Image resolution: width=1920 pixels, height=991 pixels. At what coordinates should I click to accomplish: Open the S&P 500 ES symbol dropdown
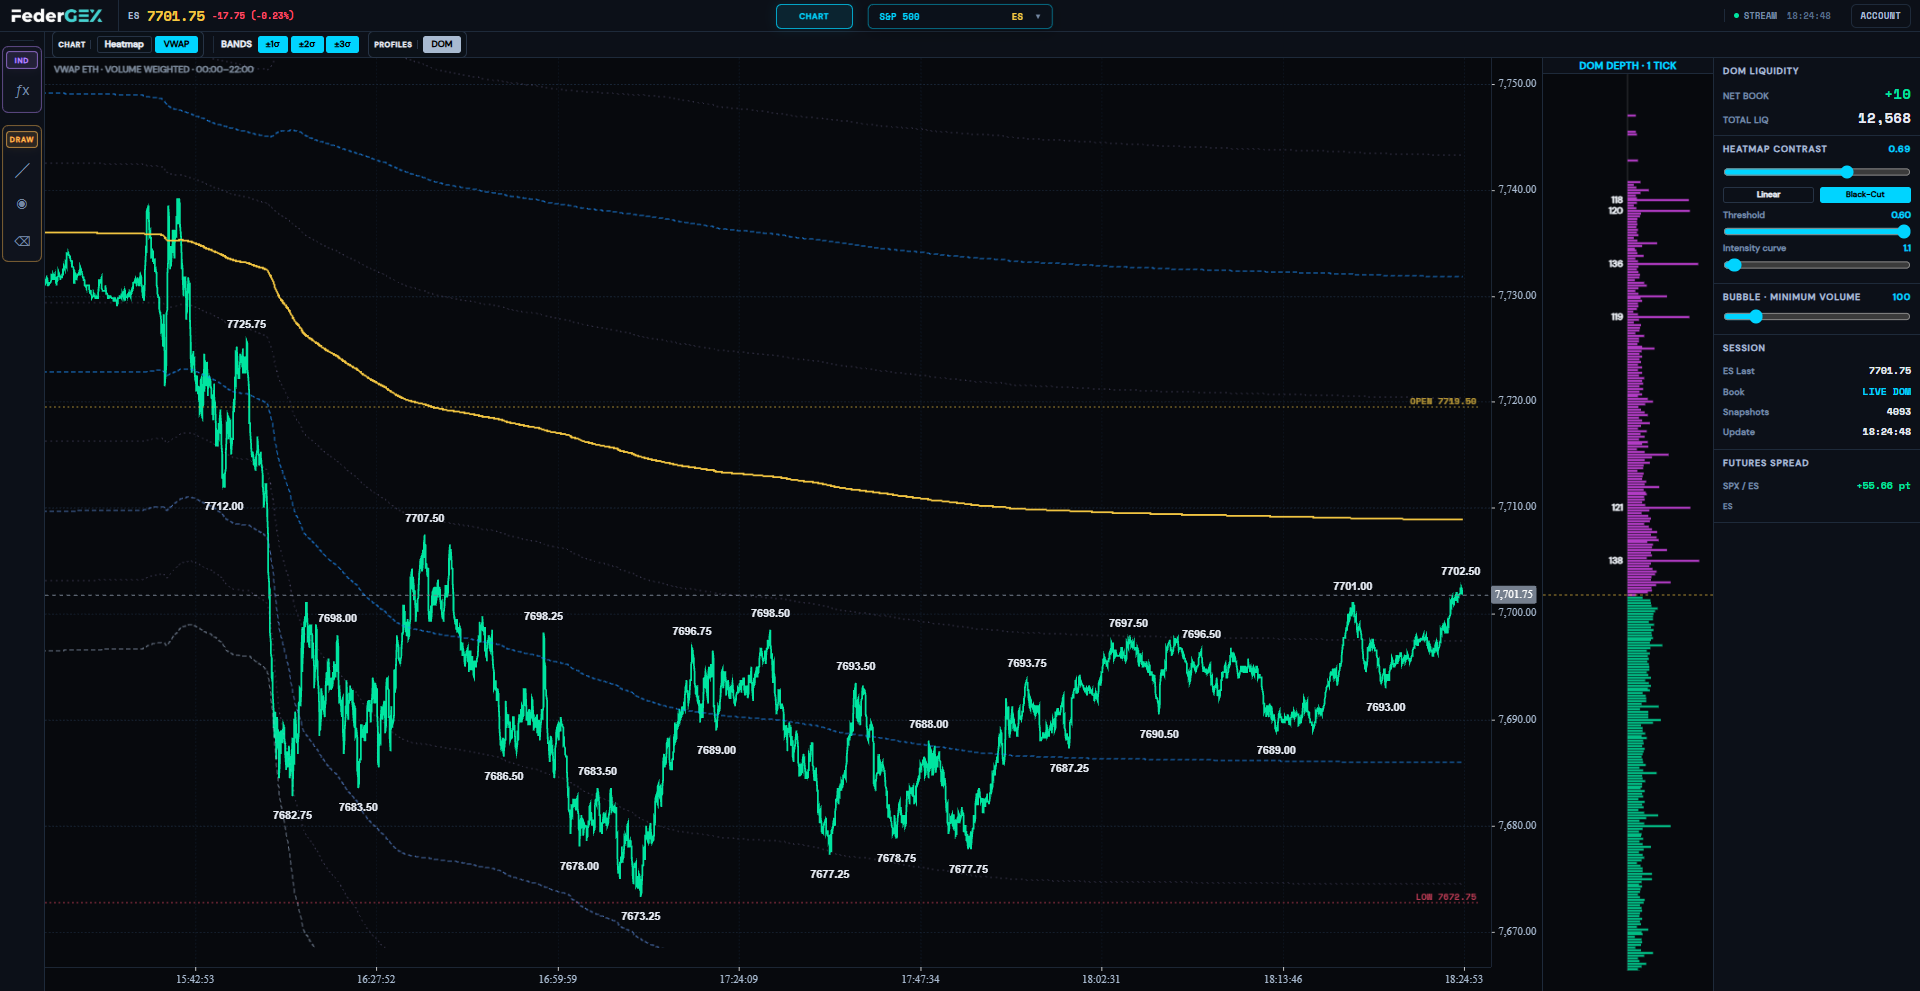point(960,16)
